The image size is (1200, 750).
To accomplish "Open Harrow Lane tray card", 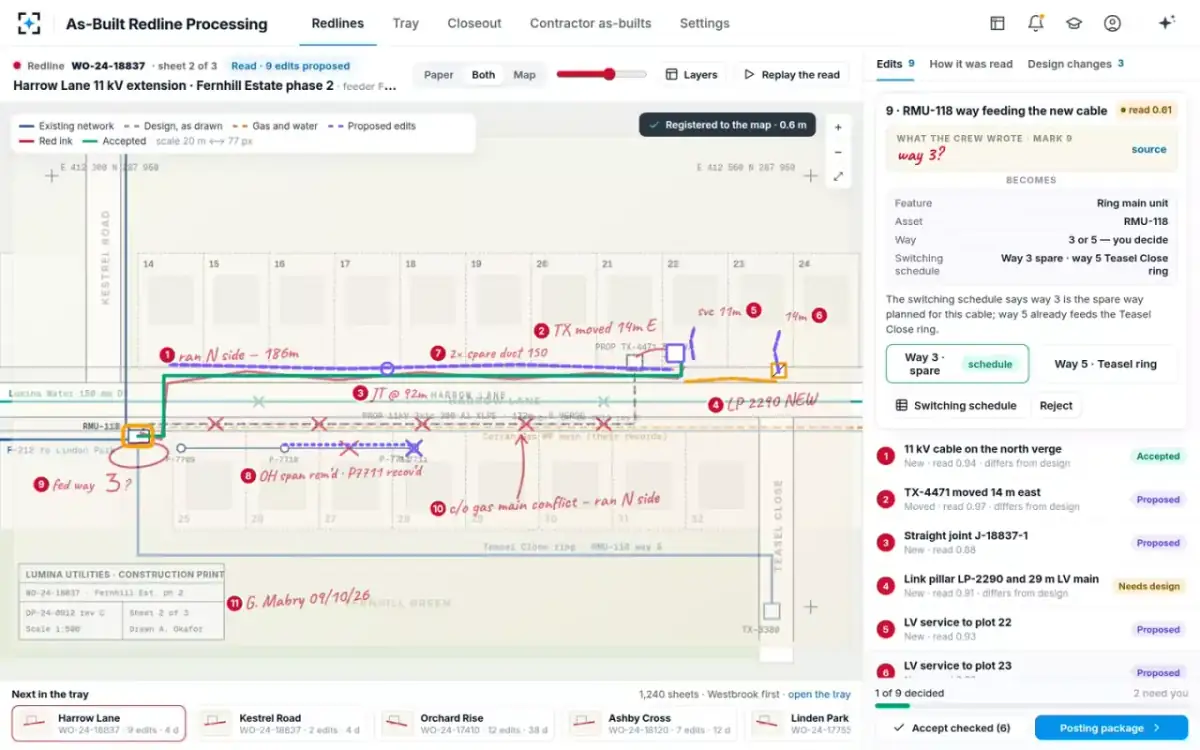I will click(98, 724).
